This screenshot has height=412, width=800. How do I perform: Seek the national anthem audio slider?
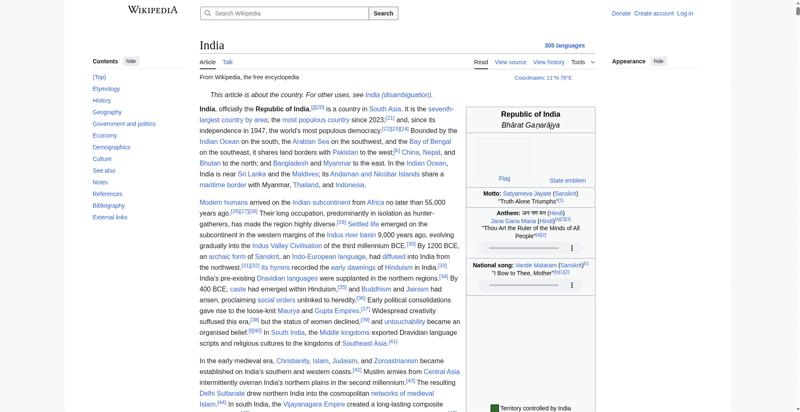pyautogui.click(x=523, y=248)
